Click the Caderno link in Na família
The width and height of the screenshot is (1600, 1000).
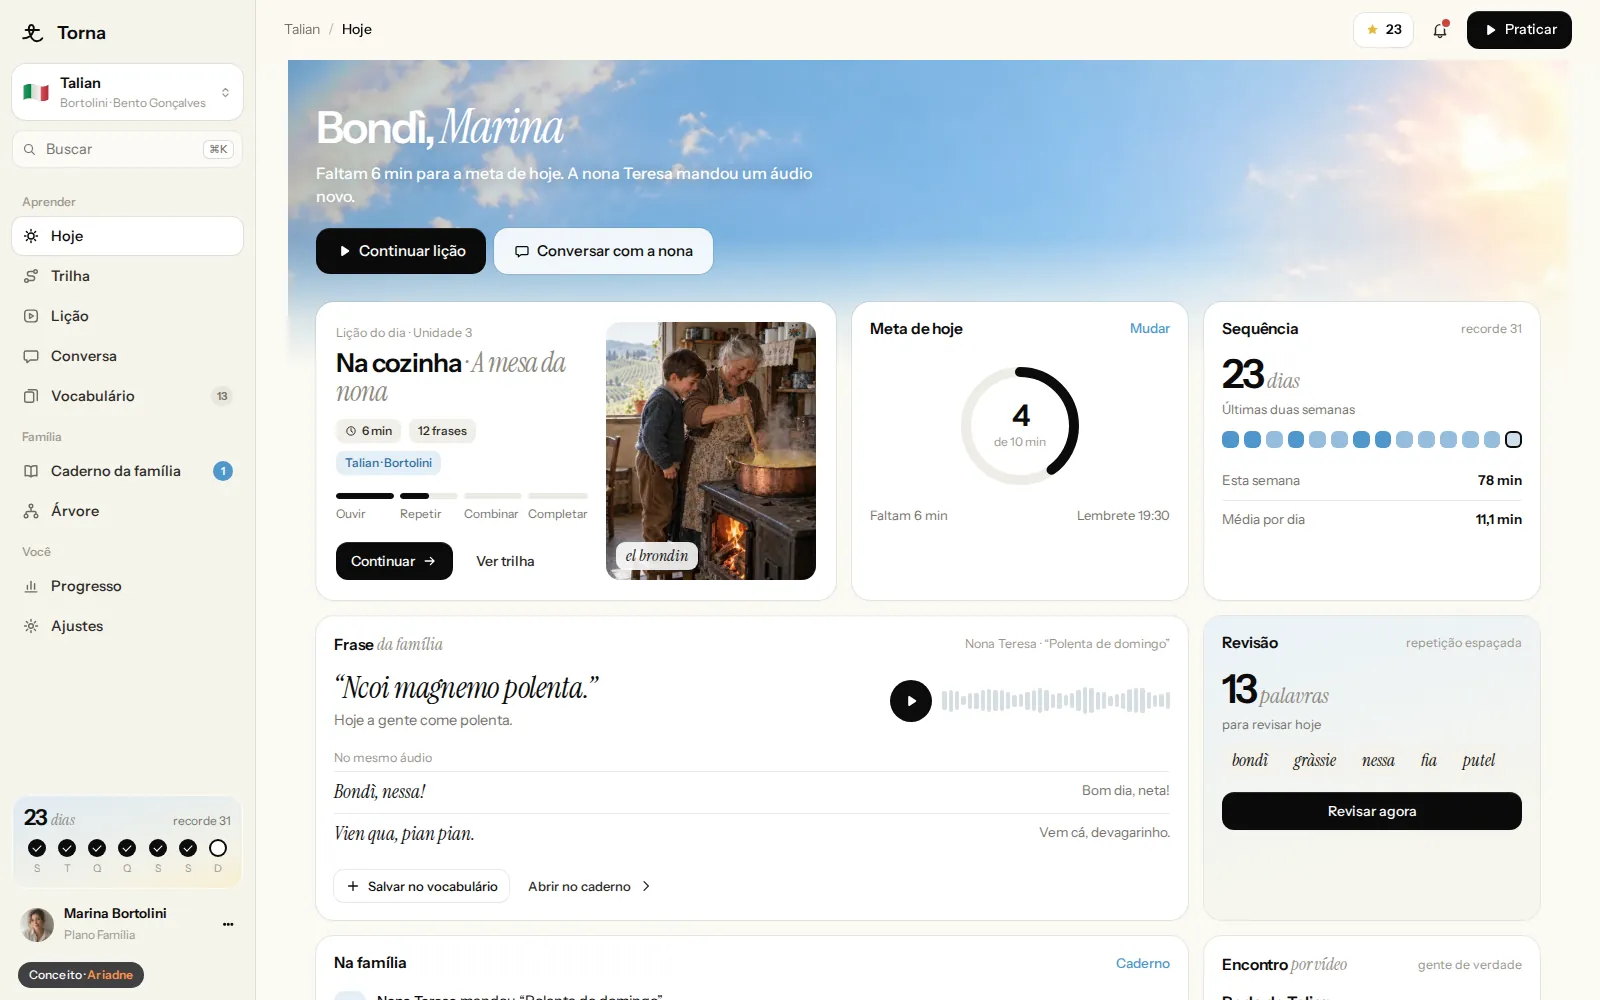pos(1142,963)
